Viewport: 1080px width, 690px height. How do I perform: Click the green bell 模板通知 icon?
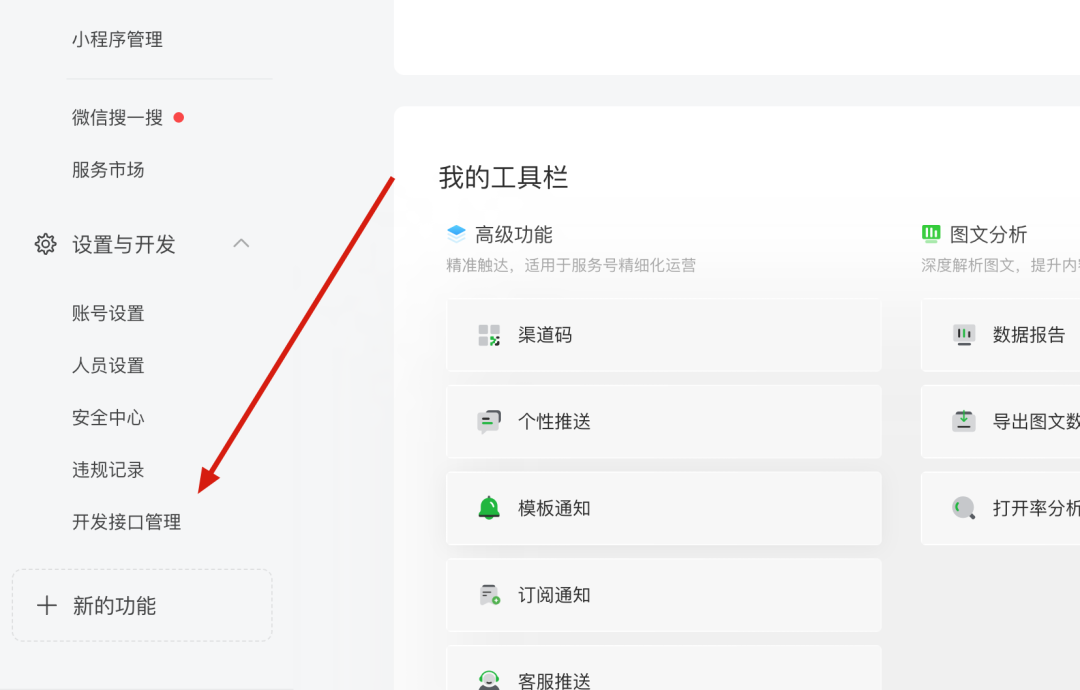click(x=488, y=508)
